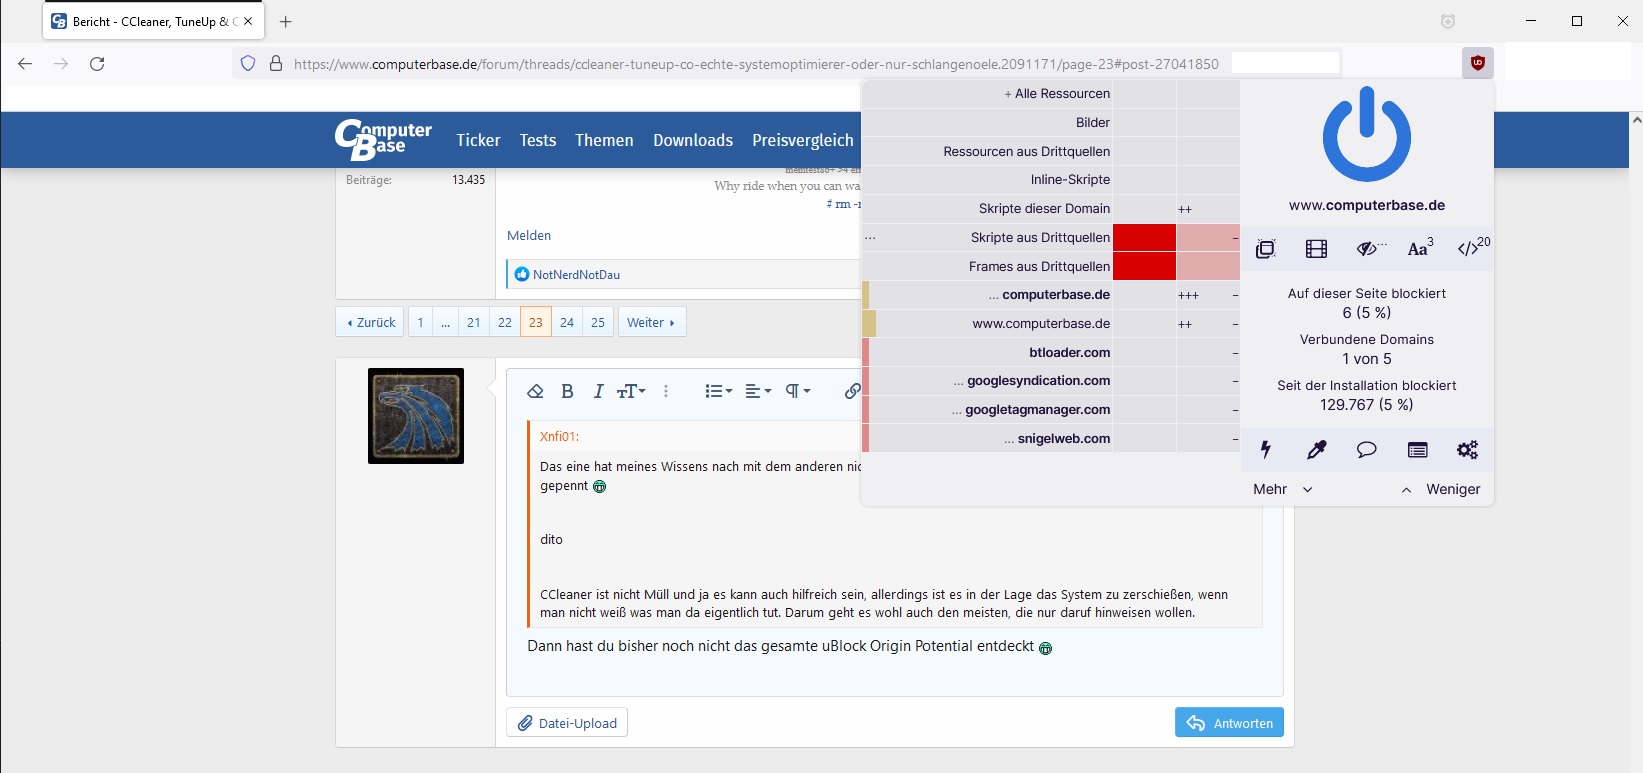The width and height of the screenshot is (1643, 773).
Task: Expand the googletagmanager.com domain row
Action: (987, 409)
